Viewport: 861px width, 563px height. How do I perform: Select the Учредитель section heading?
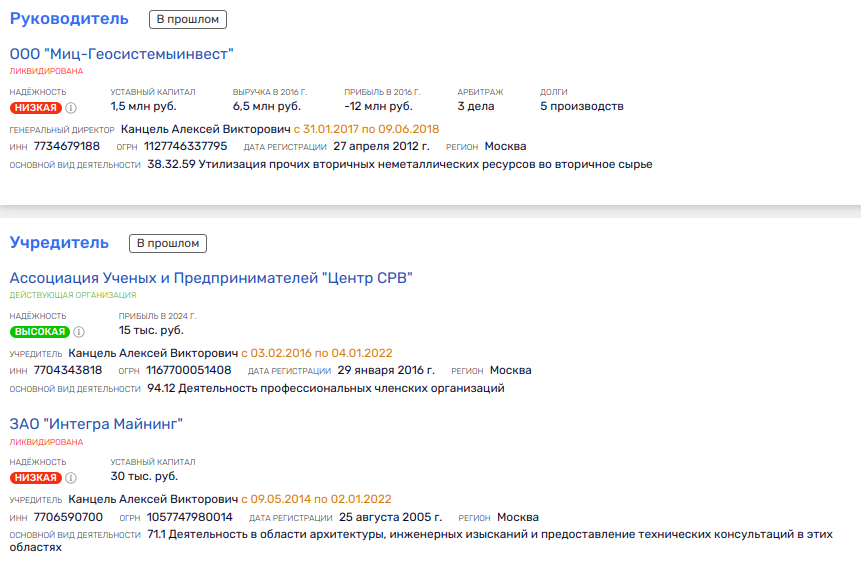tap(59, 243)
